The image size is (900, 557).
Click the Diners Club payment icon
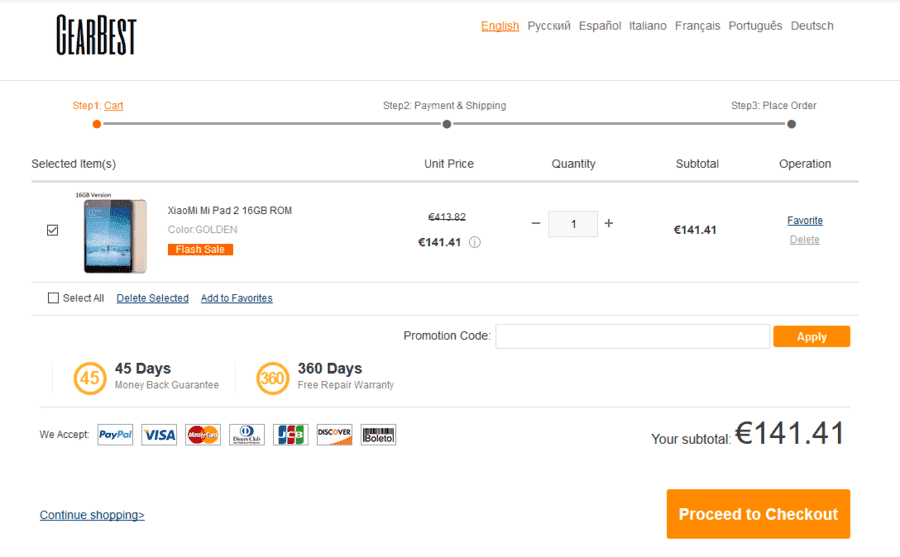(247, 435)
